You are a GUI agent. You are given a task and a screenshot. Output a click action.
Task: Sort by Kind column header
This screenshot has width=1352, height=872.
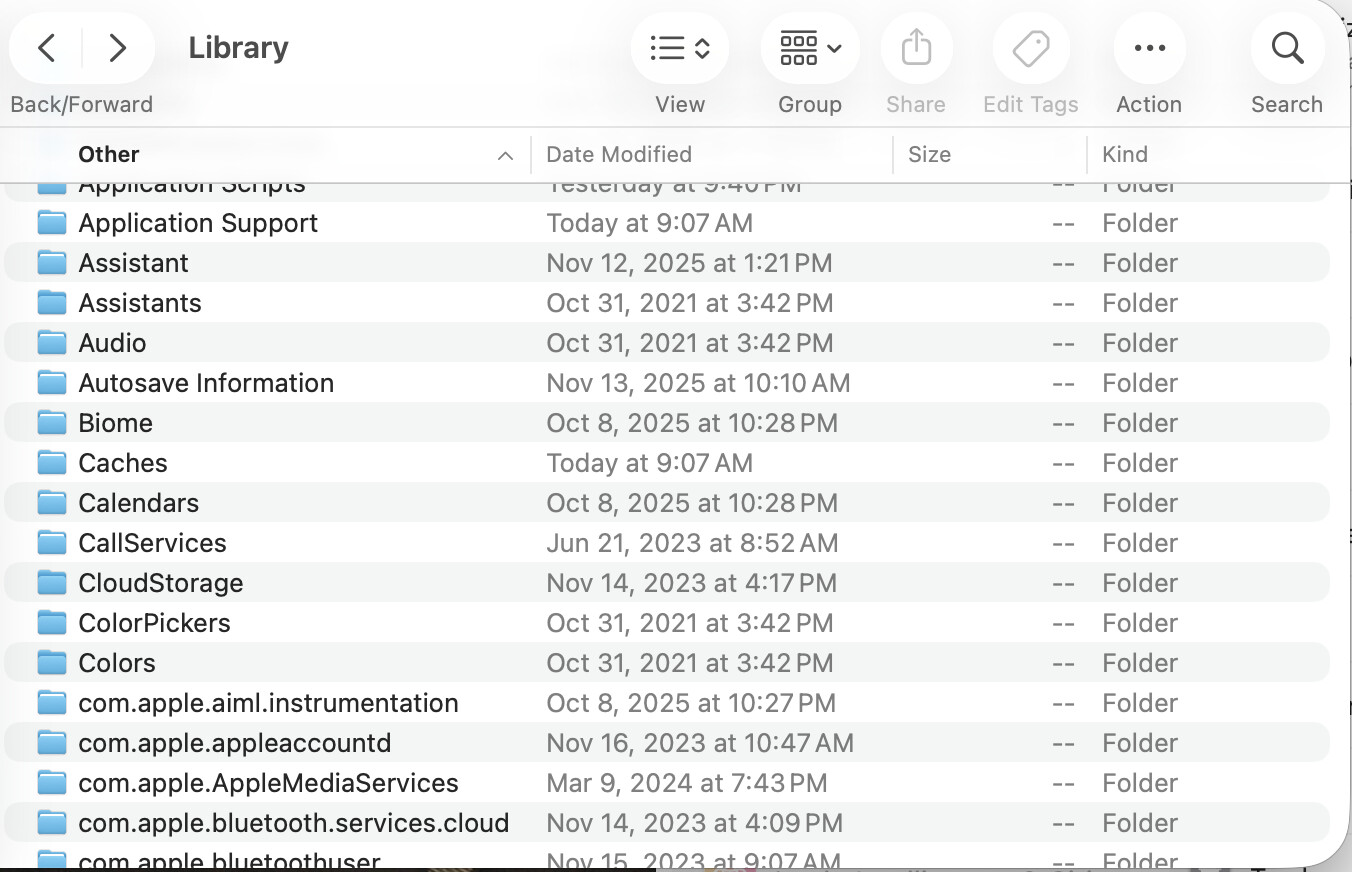point(1125,154)
